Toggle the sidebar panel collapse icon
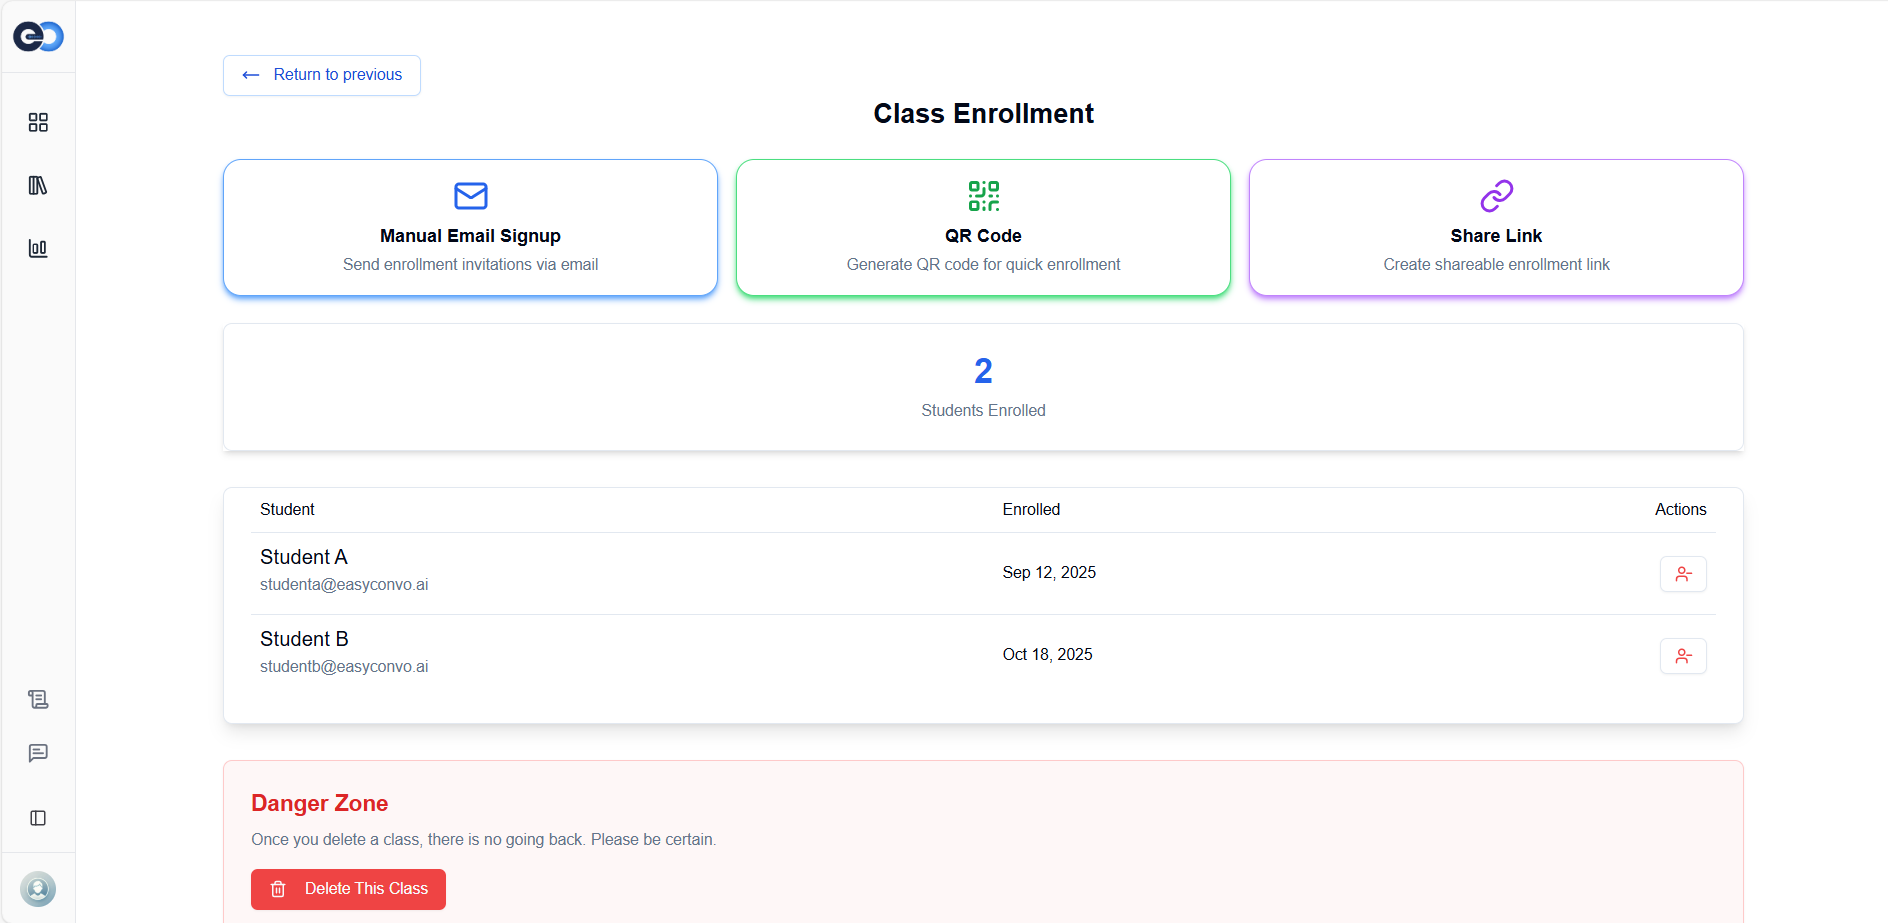Screen dimensions: 1888x923 [38, 818]
